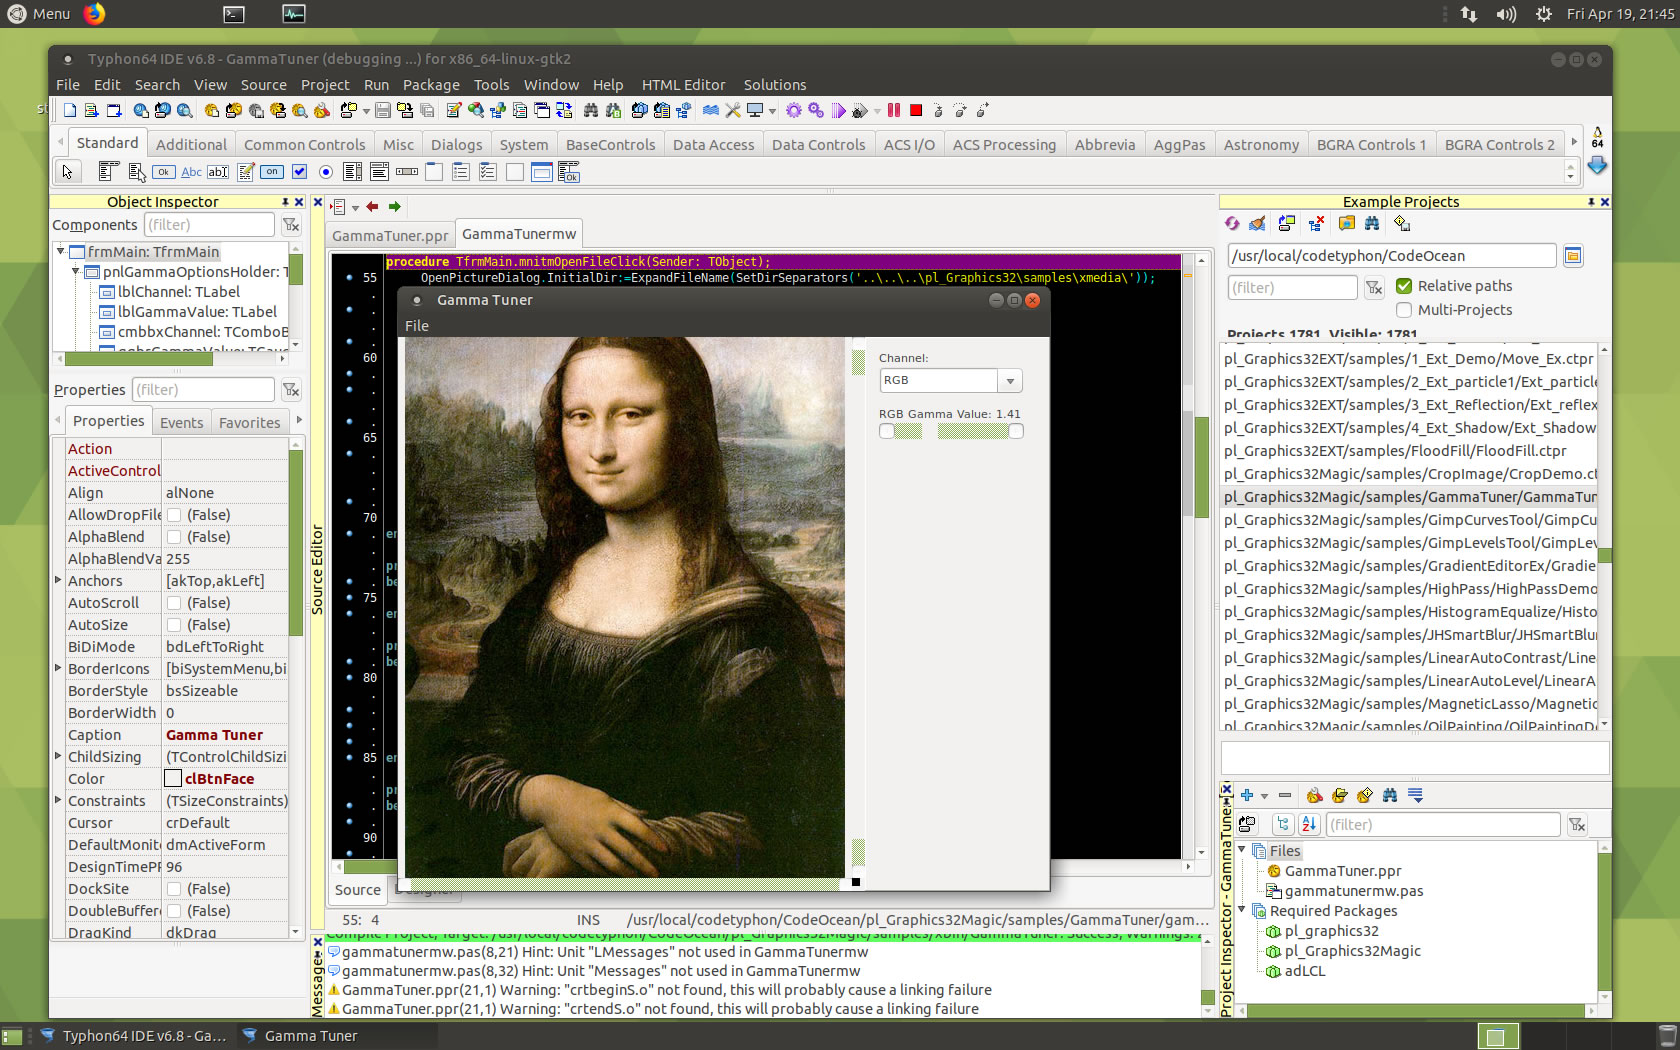The image size is (1680, 1050).
Task: Click the clear filter icon beside Components filter
Action: [291, 225]
